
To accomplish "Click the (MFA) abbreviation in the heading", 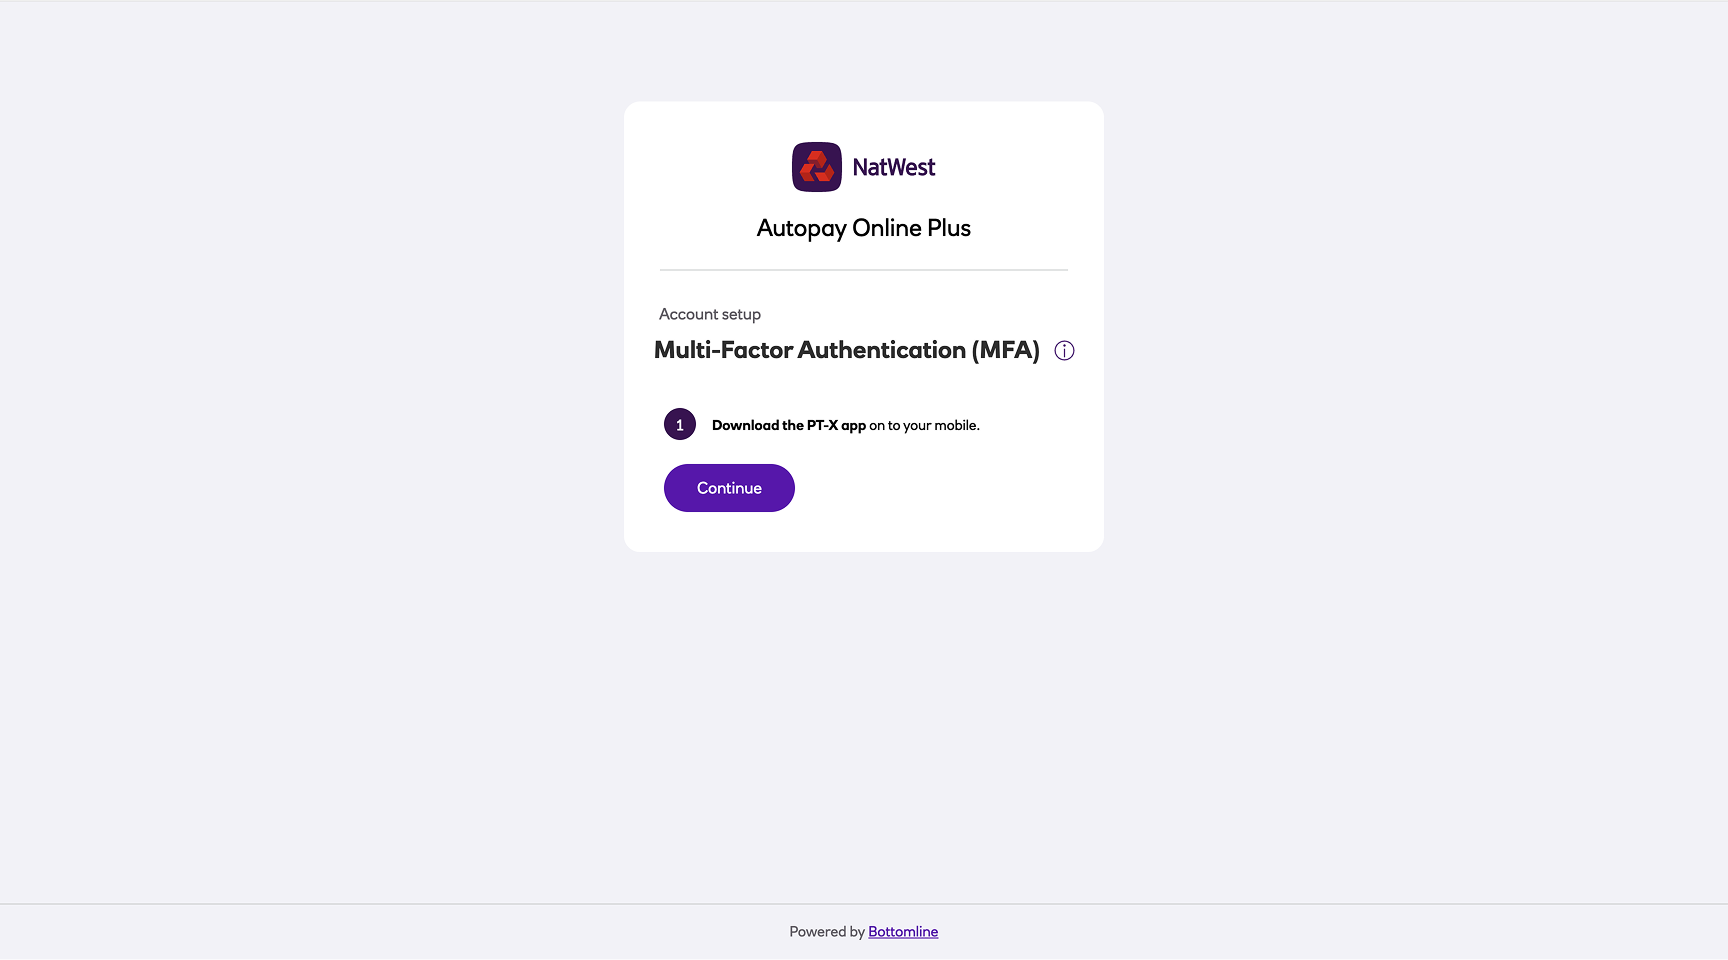I will [1006, 350].
